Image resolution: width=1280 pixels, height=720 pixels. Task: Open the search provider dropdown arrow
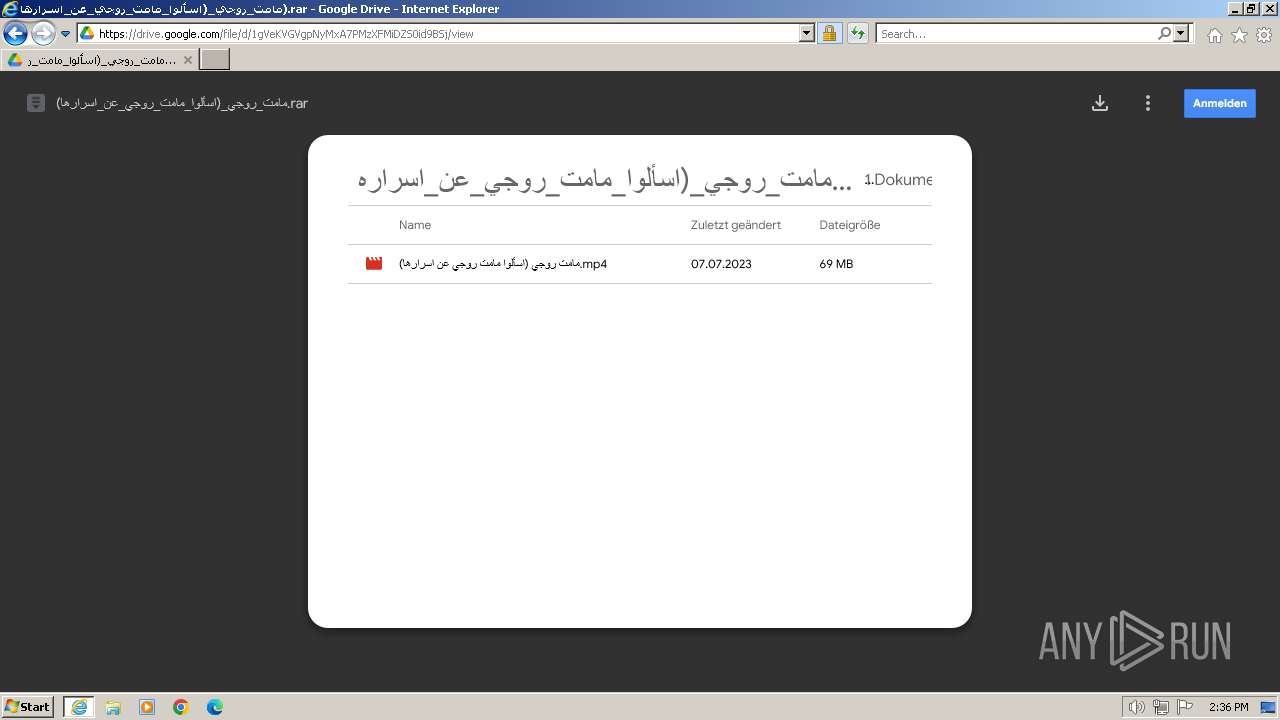(1182, 33)
